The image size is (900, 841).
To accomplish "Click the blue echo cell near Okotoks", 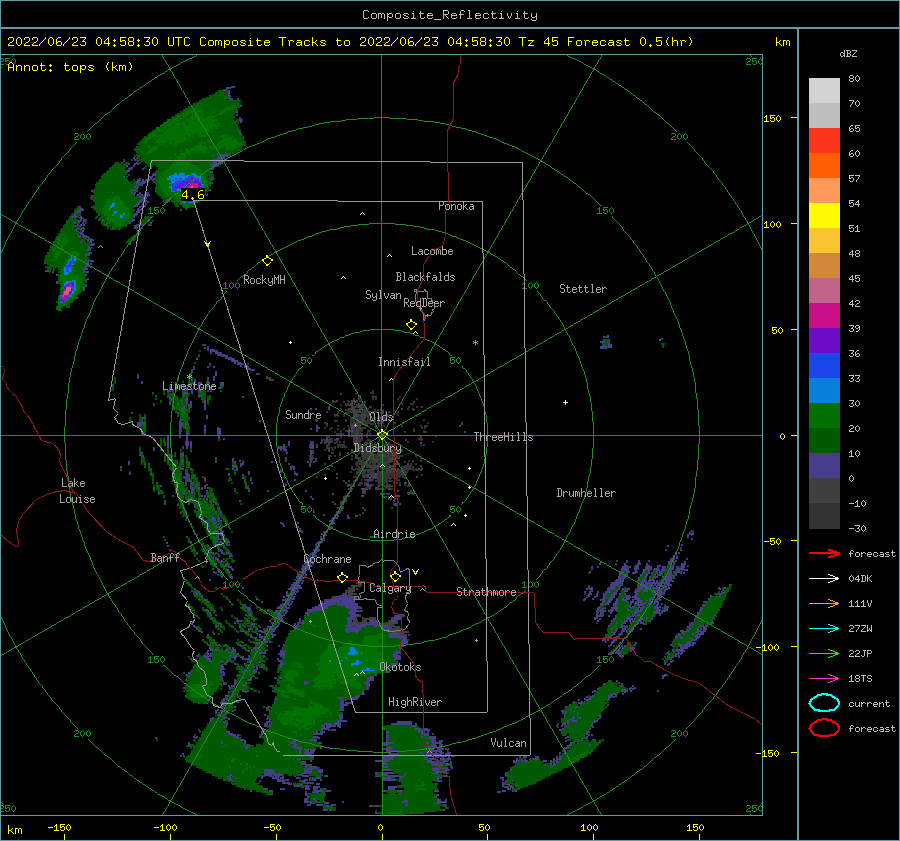I will 352,652.
